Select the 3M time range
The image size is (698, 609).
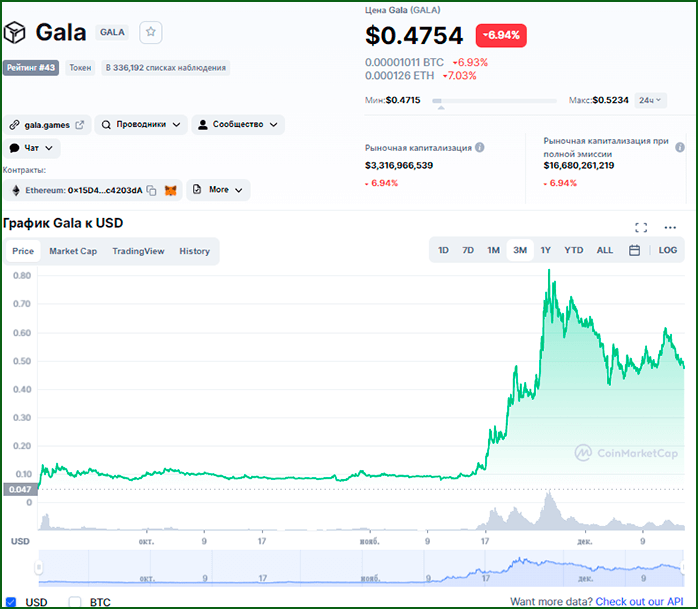click(520, 250)
